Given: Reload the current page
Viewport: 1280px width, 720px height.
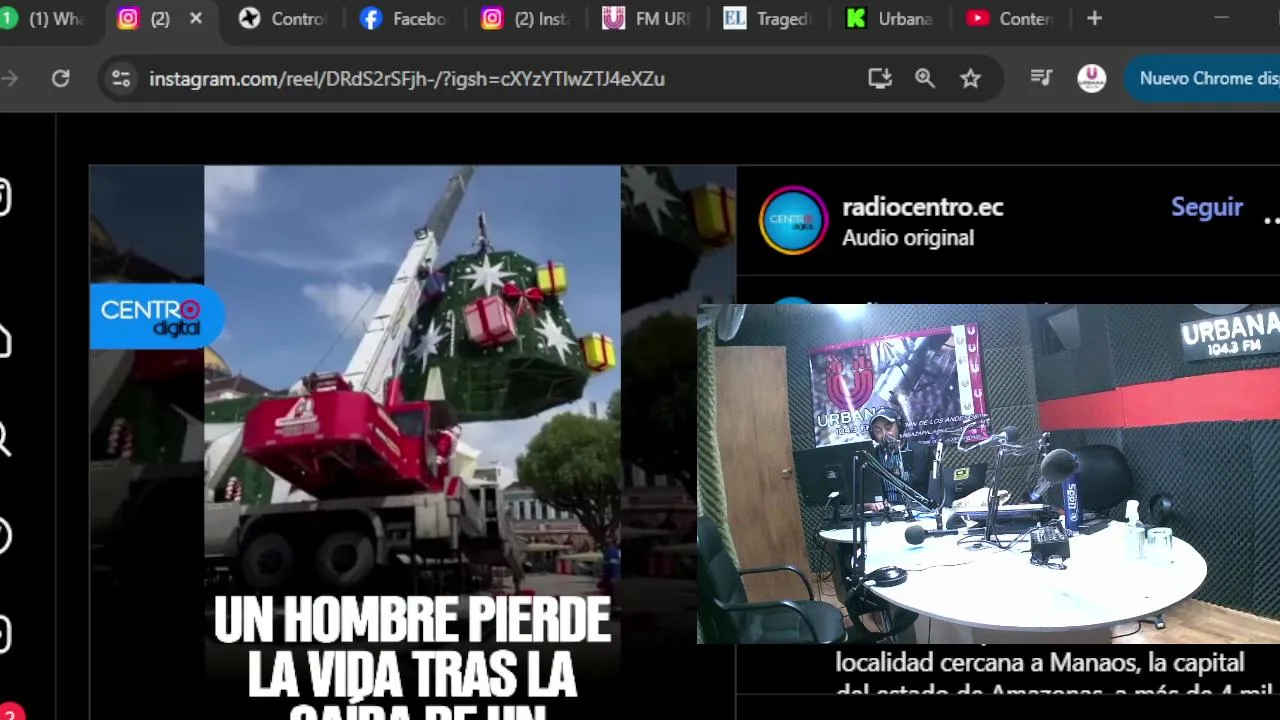Looking at the screenshot, I should [61, 78].
